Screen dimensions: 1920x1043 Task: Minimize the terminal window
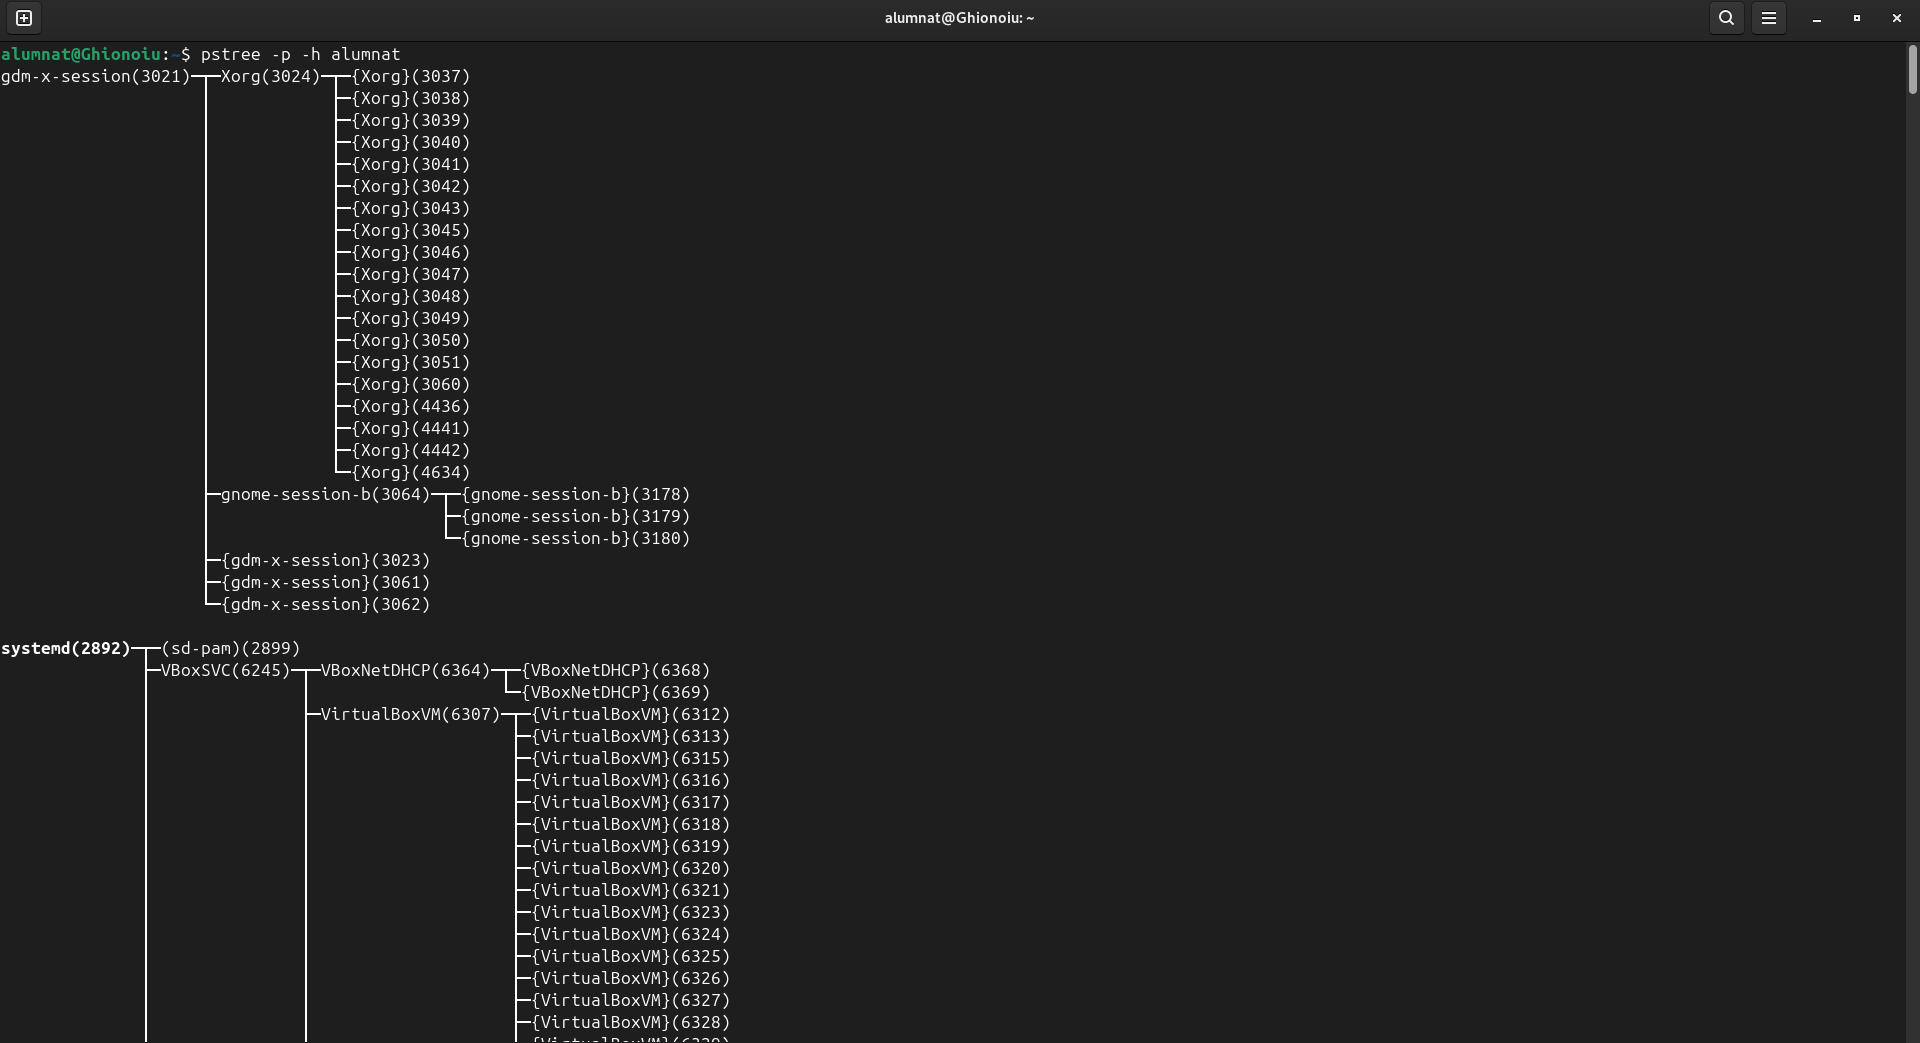point(1816,18)
